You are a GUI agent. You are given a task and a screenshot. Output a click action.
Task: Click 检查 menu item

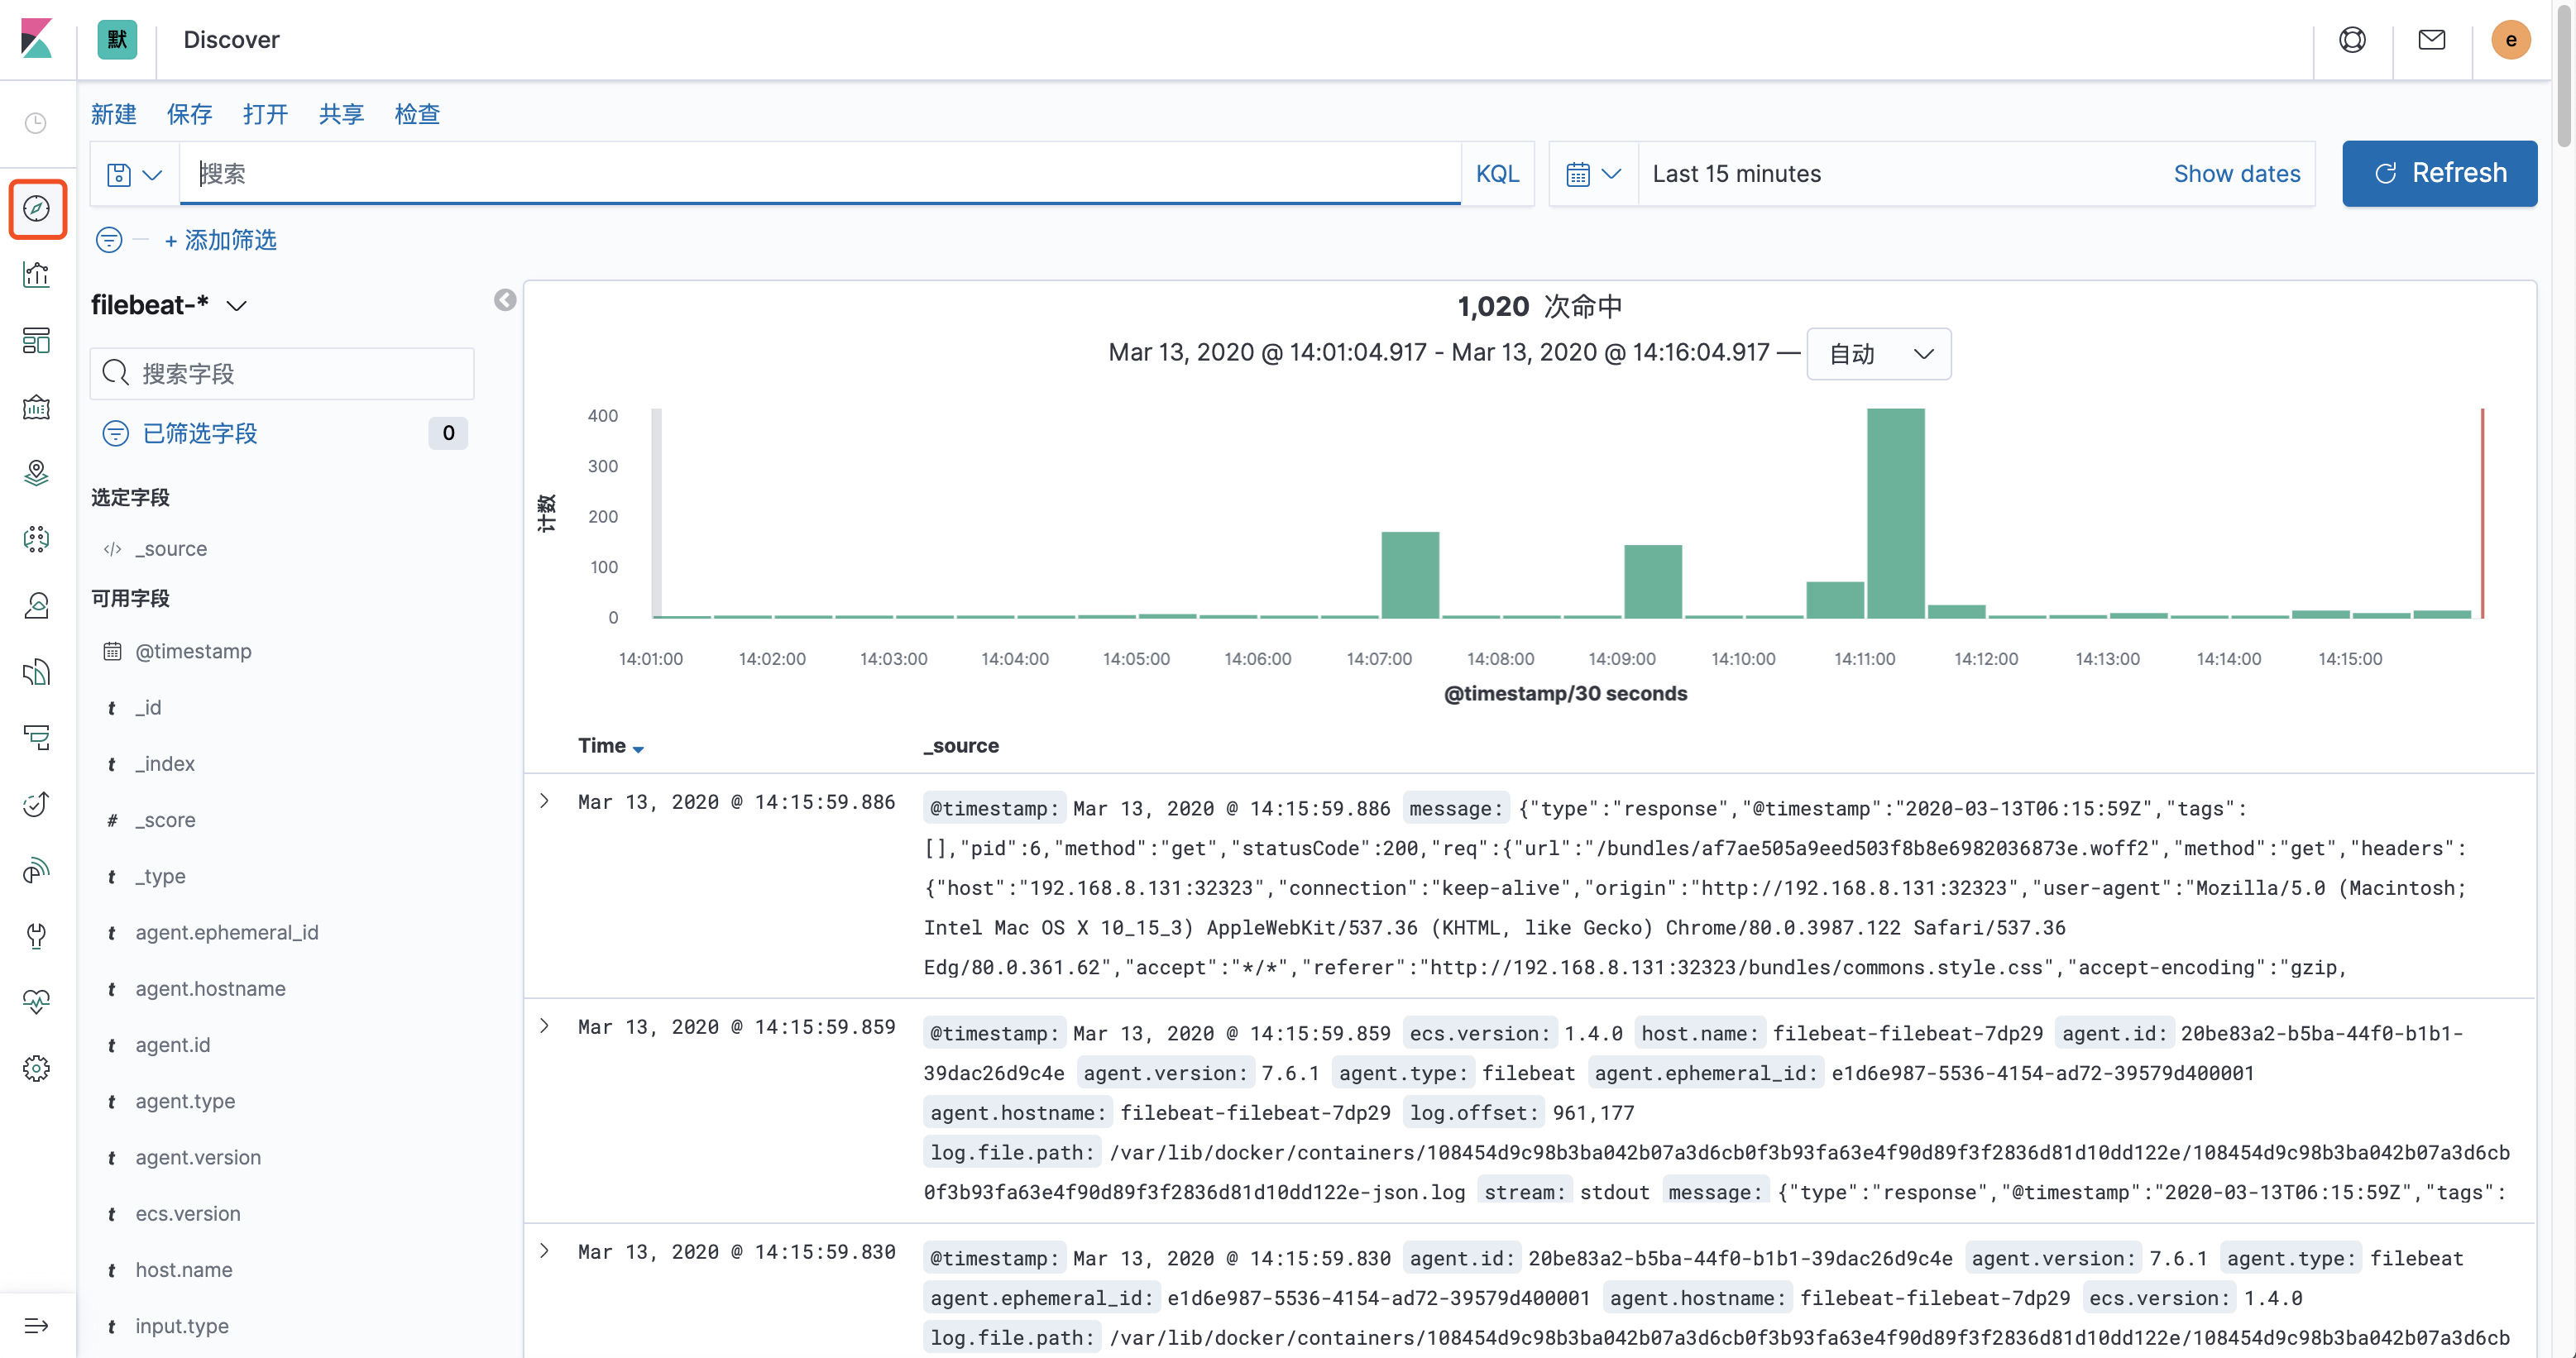click(x=417, y=114)
